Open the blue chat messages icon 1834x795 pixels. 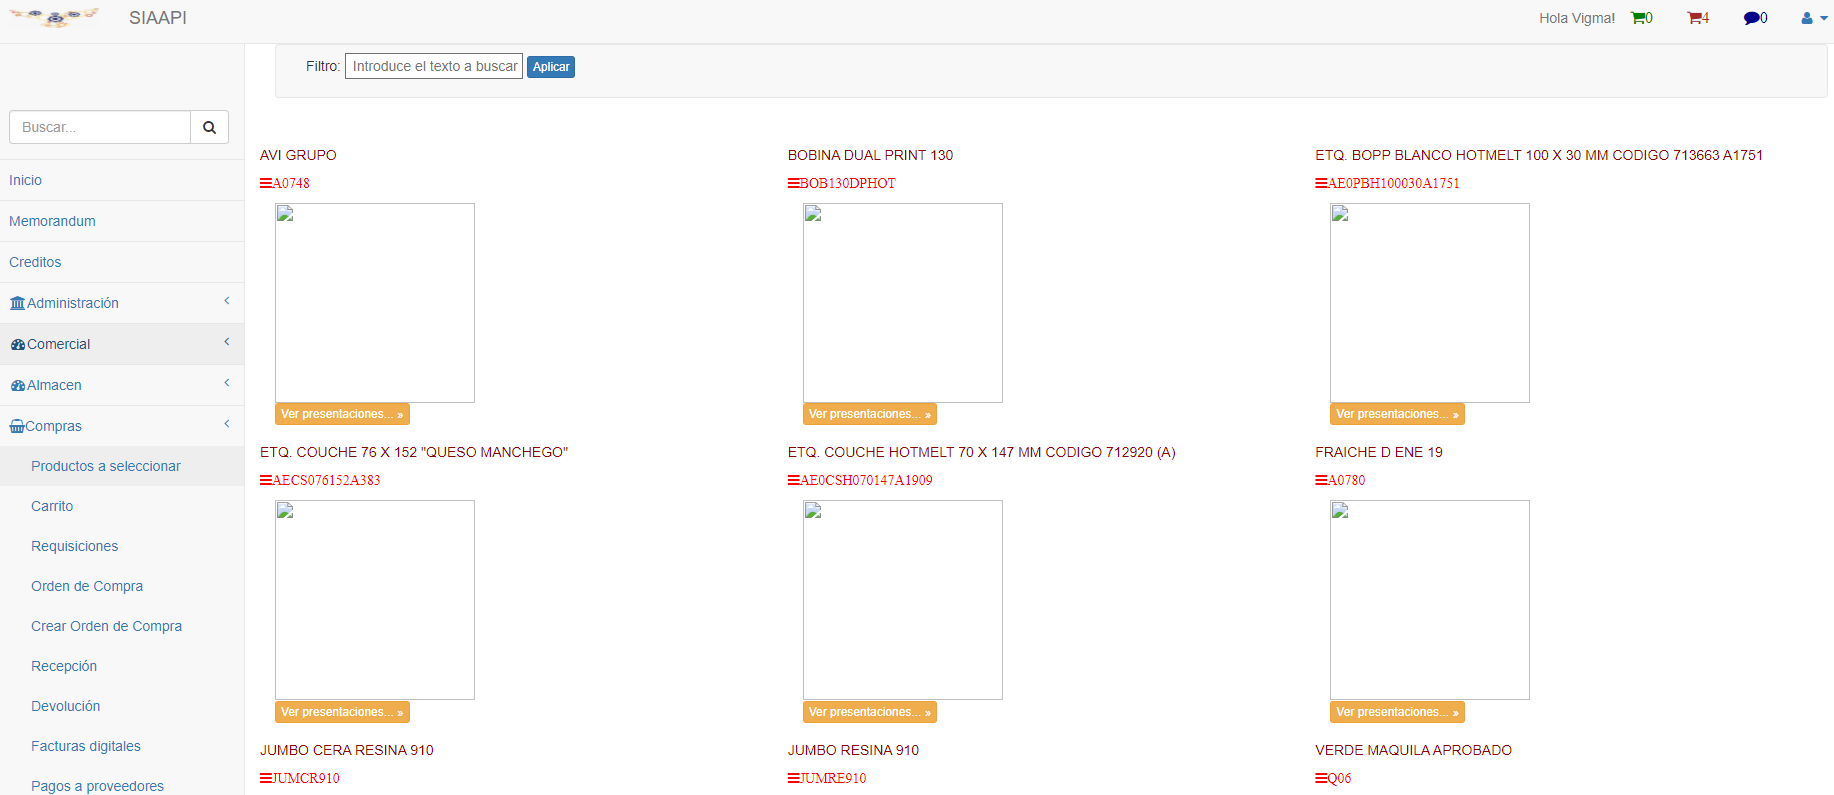1752,18
